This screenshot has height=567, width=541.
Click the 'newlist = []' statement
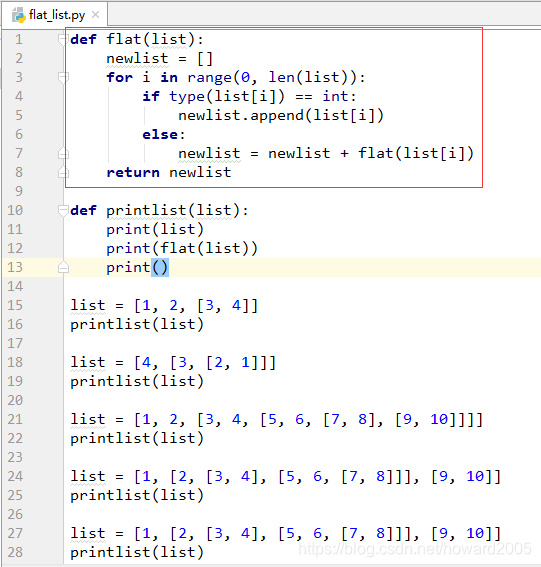(159, 58)
